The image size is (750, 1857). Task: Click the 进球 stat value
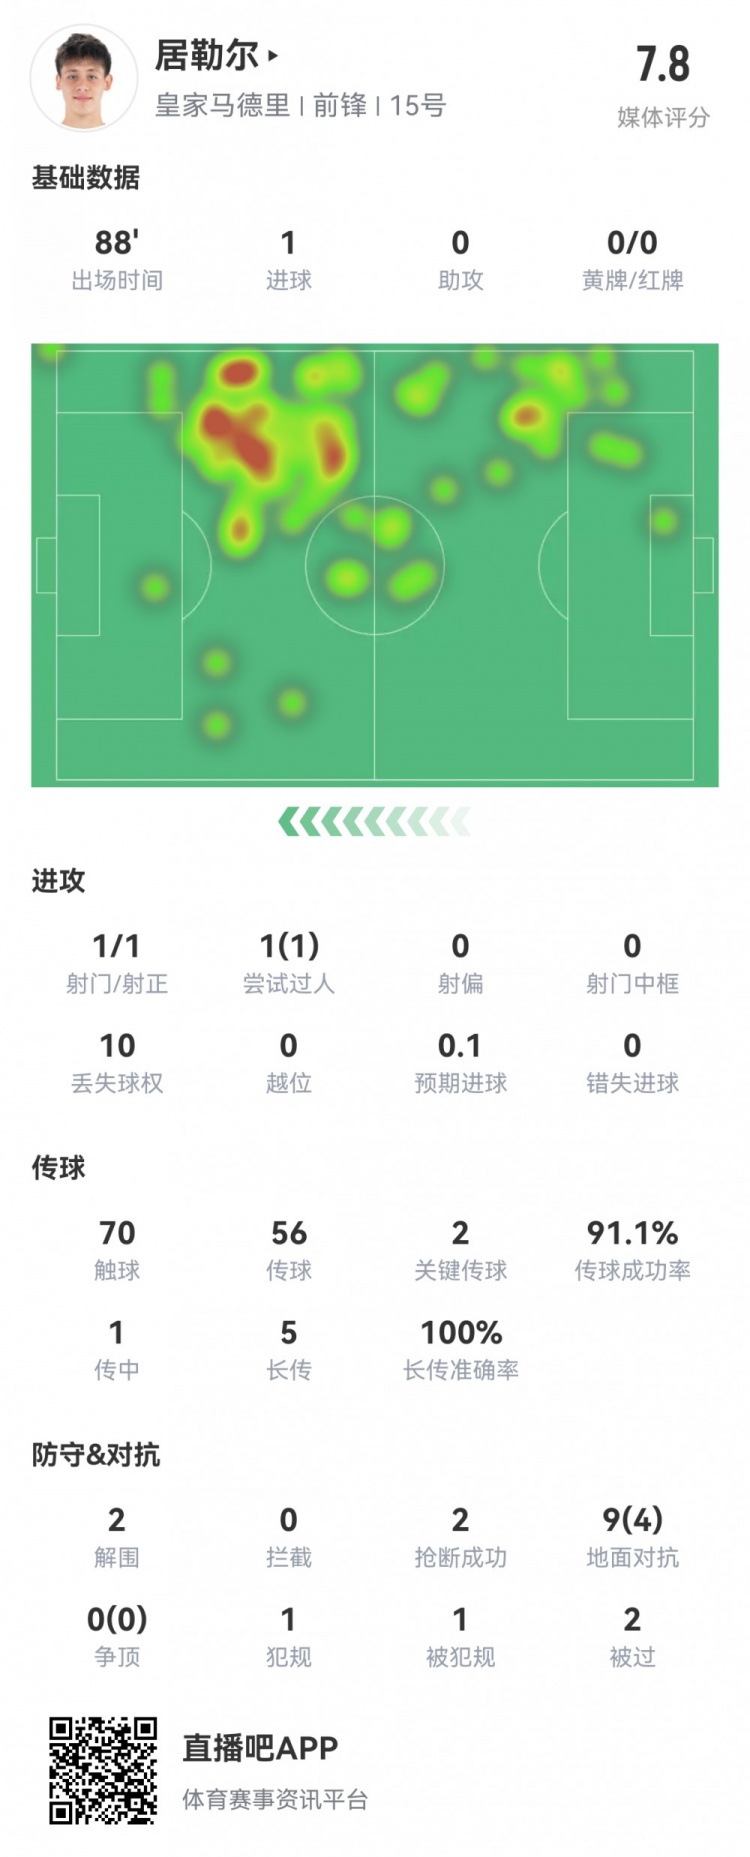(x=288, y=243)
